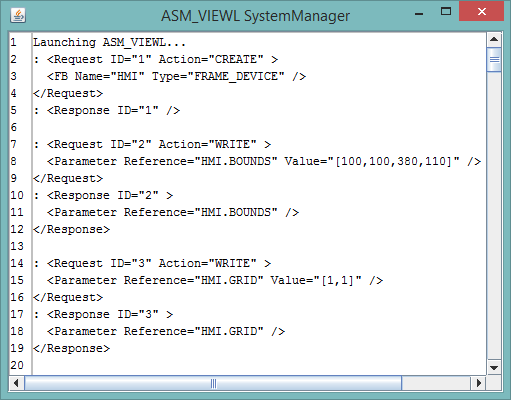Place cursor on the FB Name="HMI" line
The height and width of the screenshot is (400, 511).
pos(176,76)
